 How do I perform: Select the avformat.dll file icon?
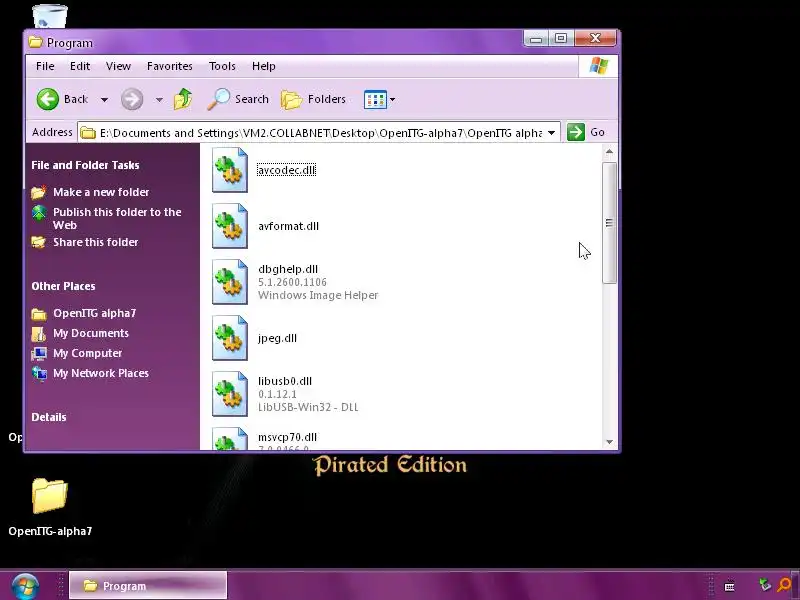click(230, 226)
